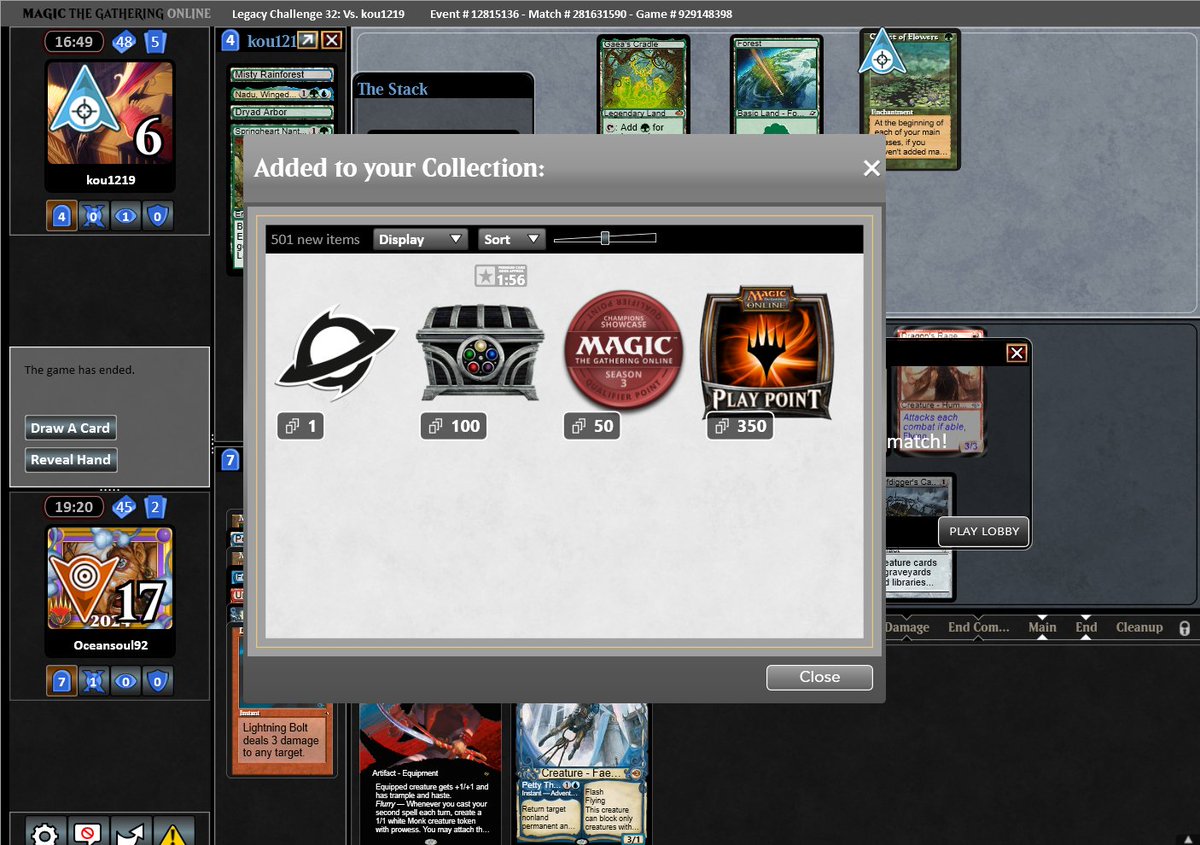Open kou1219's shield zone showing 0
1200x845 pixels.
click(157, 216)
